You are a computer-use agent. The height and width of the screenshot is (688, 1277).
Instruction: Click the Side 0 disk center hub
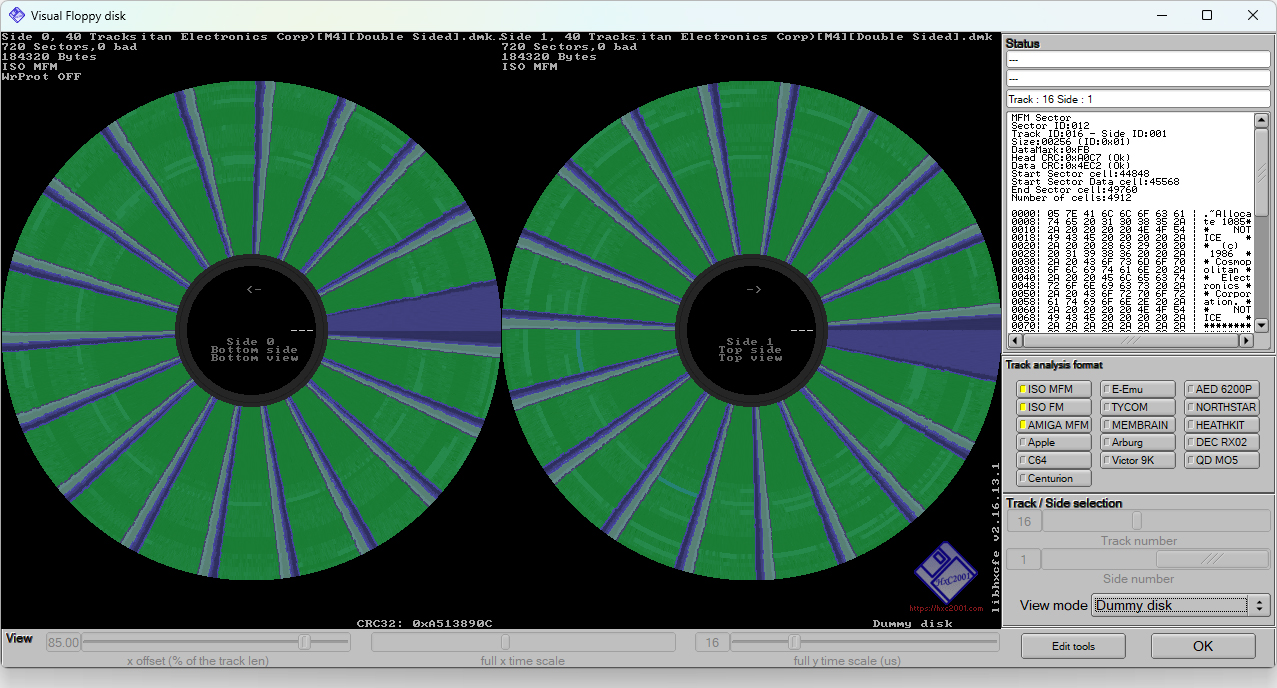click(x=251, y=329)
